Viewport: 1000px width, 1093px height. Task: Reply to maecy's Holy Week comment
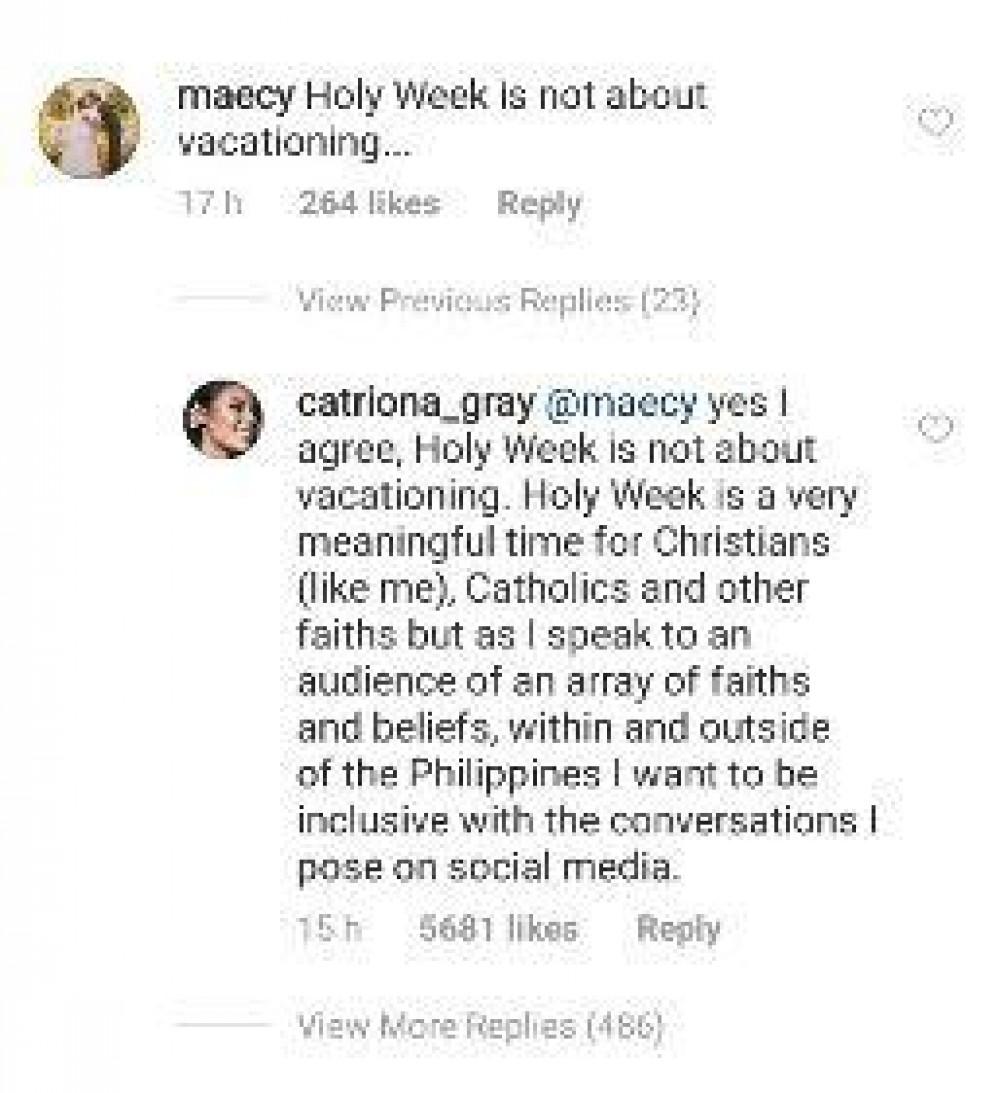click(x=539, y=204)
